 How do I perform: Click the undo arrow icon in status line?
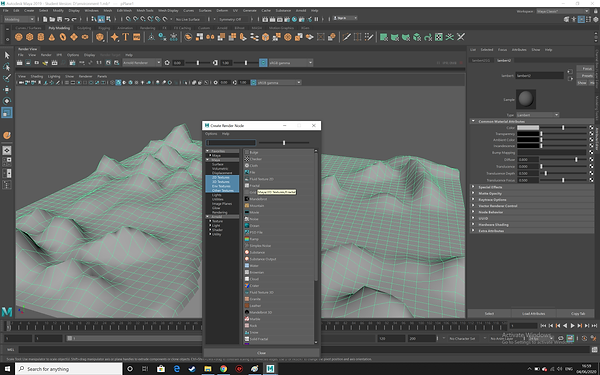click(x=67, y=19)
